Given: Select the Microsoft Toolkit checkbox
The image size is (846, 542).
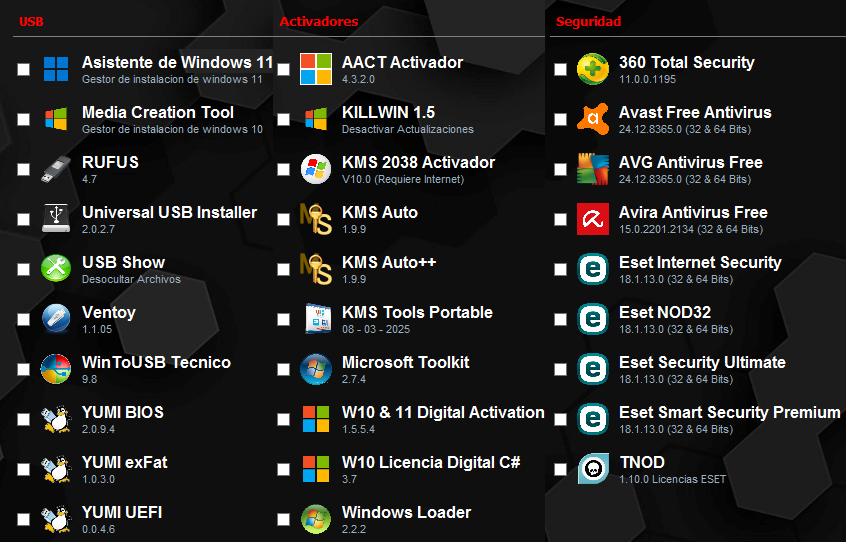Looking at the screenshot, I should pyautogui.click(x=283, y=369).
